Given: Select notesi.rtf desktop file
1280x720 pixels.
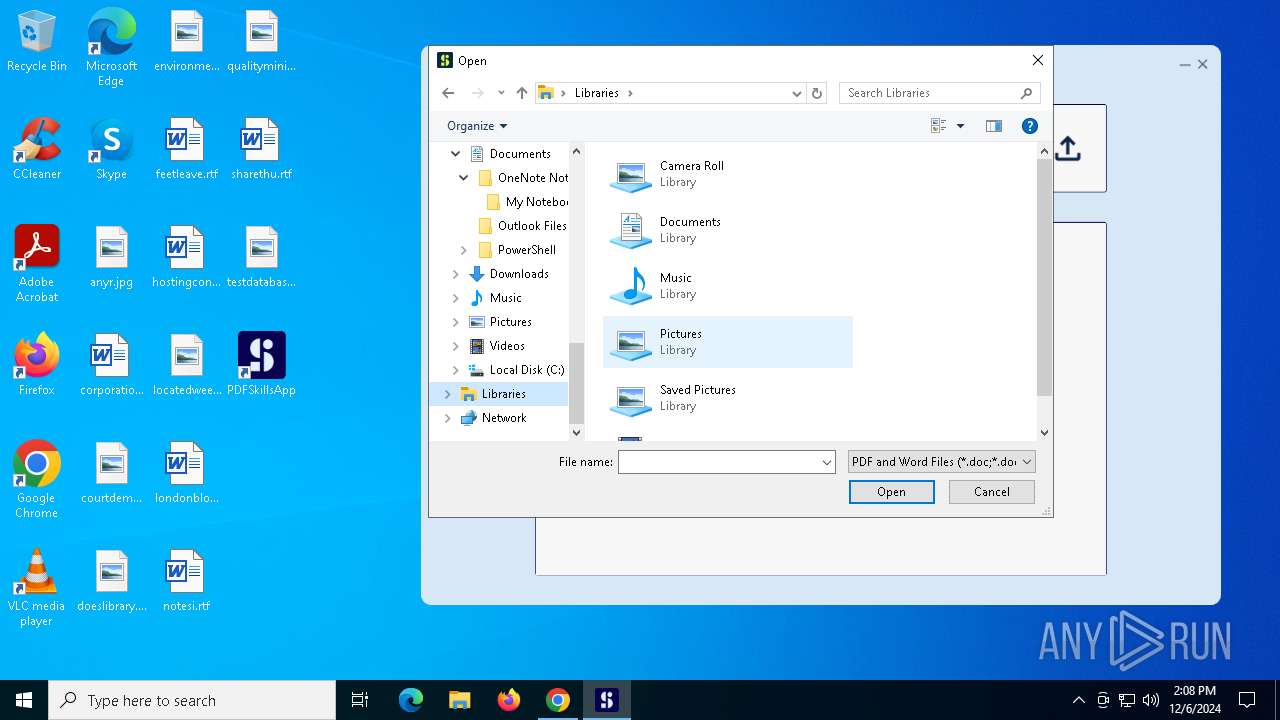Looking at the screenshot, I should coord(186,582).
